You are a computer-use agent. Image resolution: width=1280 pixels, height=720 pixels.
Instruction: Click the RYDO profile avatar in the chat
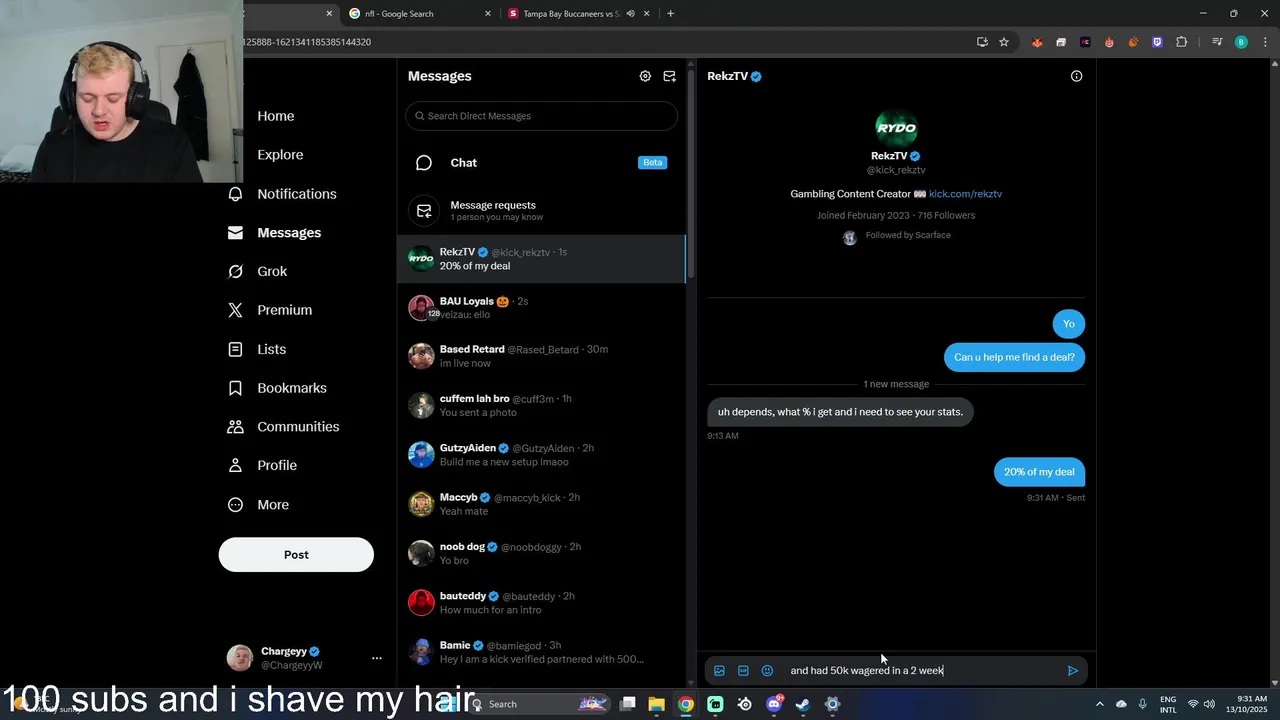click(x=896, y=127)
